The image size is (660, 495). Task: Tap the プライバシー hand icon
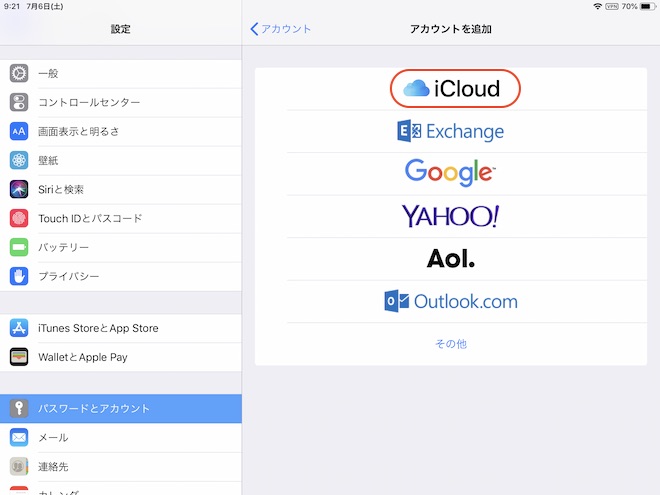[x=19, y=276]
